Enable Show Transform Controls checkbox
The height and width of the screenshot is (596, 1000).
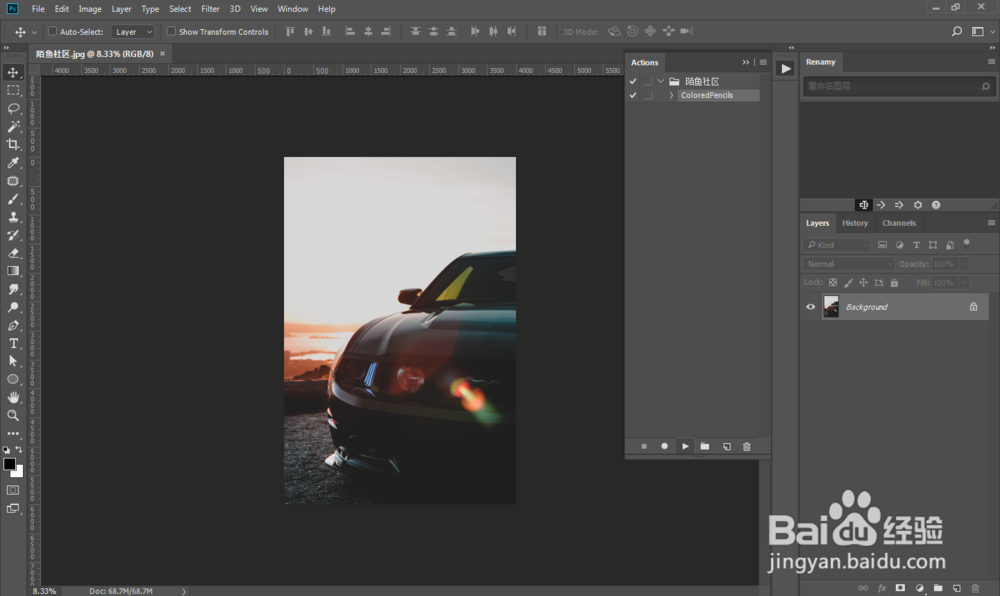point(171,31)
